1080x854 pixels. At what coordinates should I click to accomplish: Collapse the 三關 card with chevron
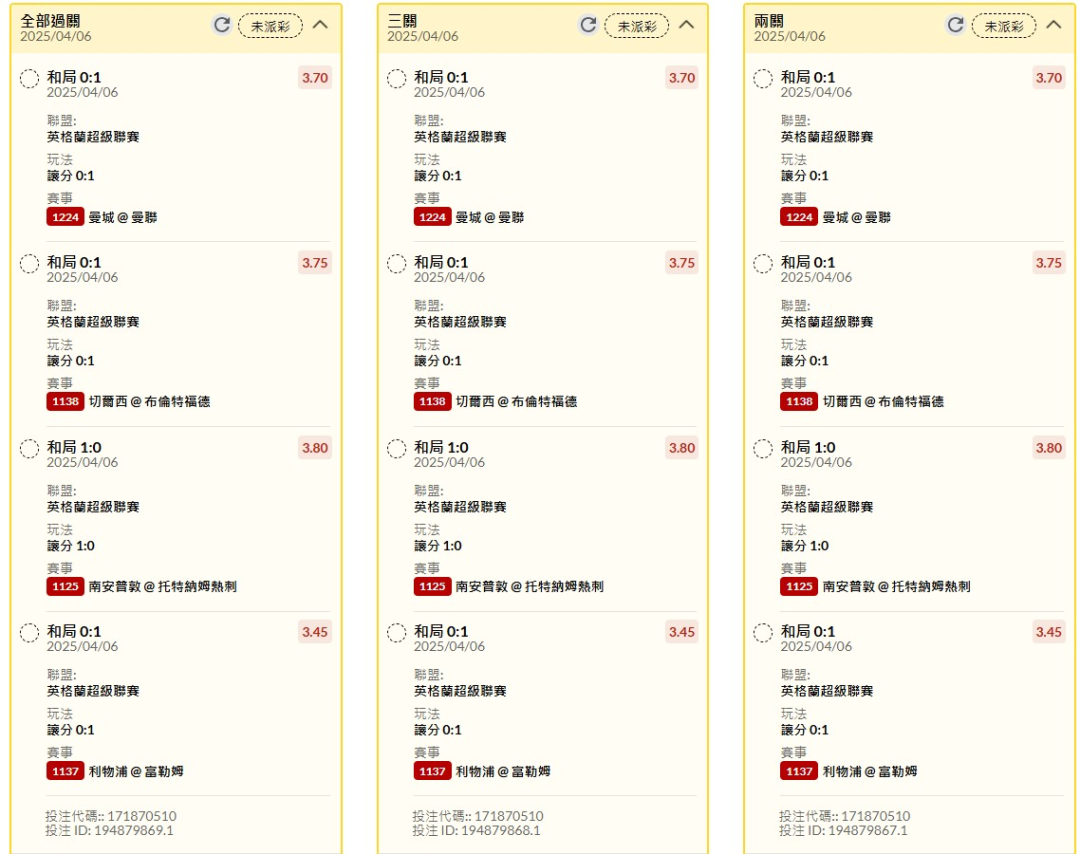686,25
